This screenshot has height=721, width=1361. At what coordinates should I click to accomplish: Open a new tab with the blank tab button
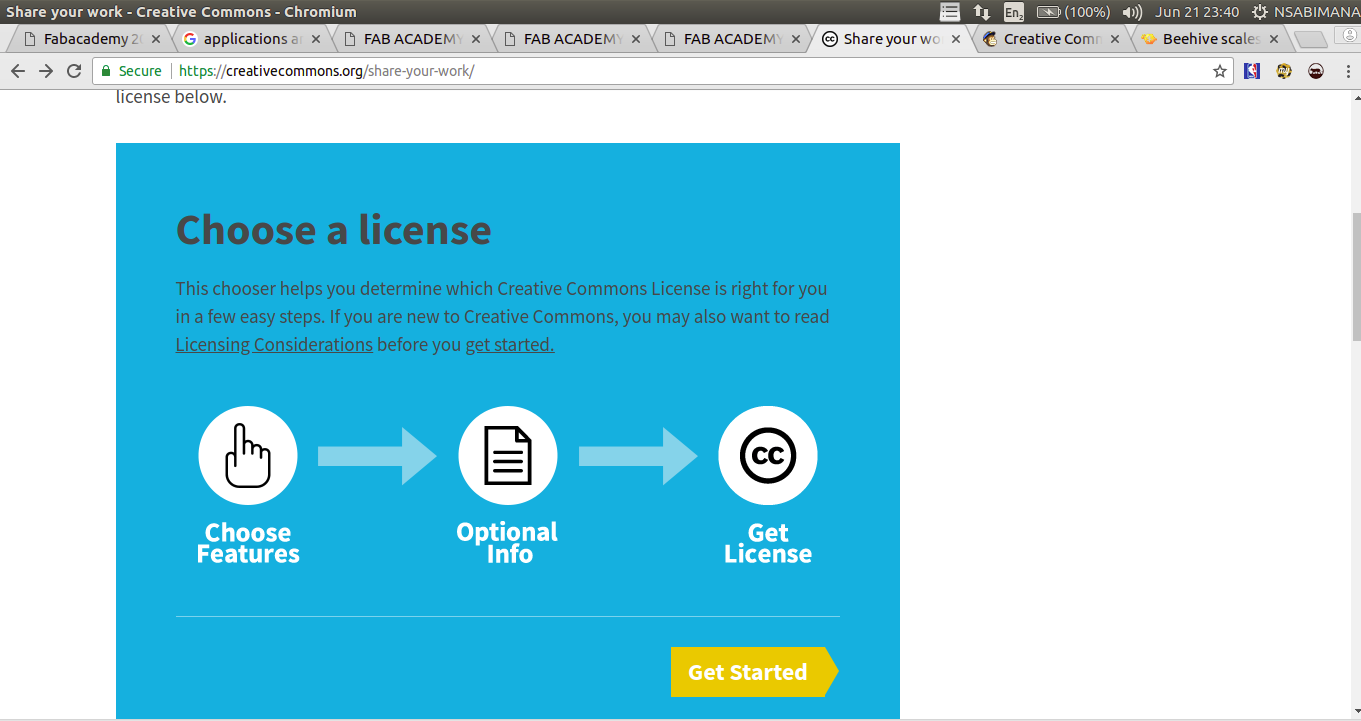tap(1310, 39)
